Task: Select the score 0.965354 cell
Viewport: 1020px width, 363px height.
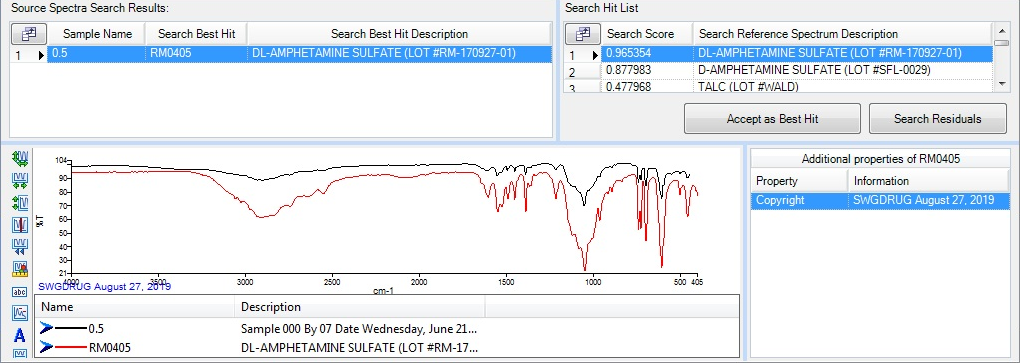Action: coord(647,53)
